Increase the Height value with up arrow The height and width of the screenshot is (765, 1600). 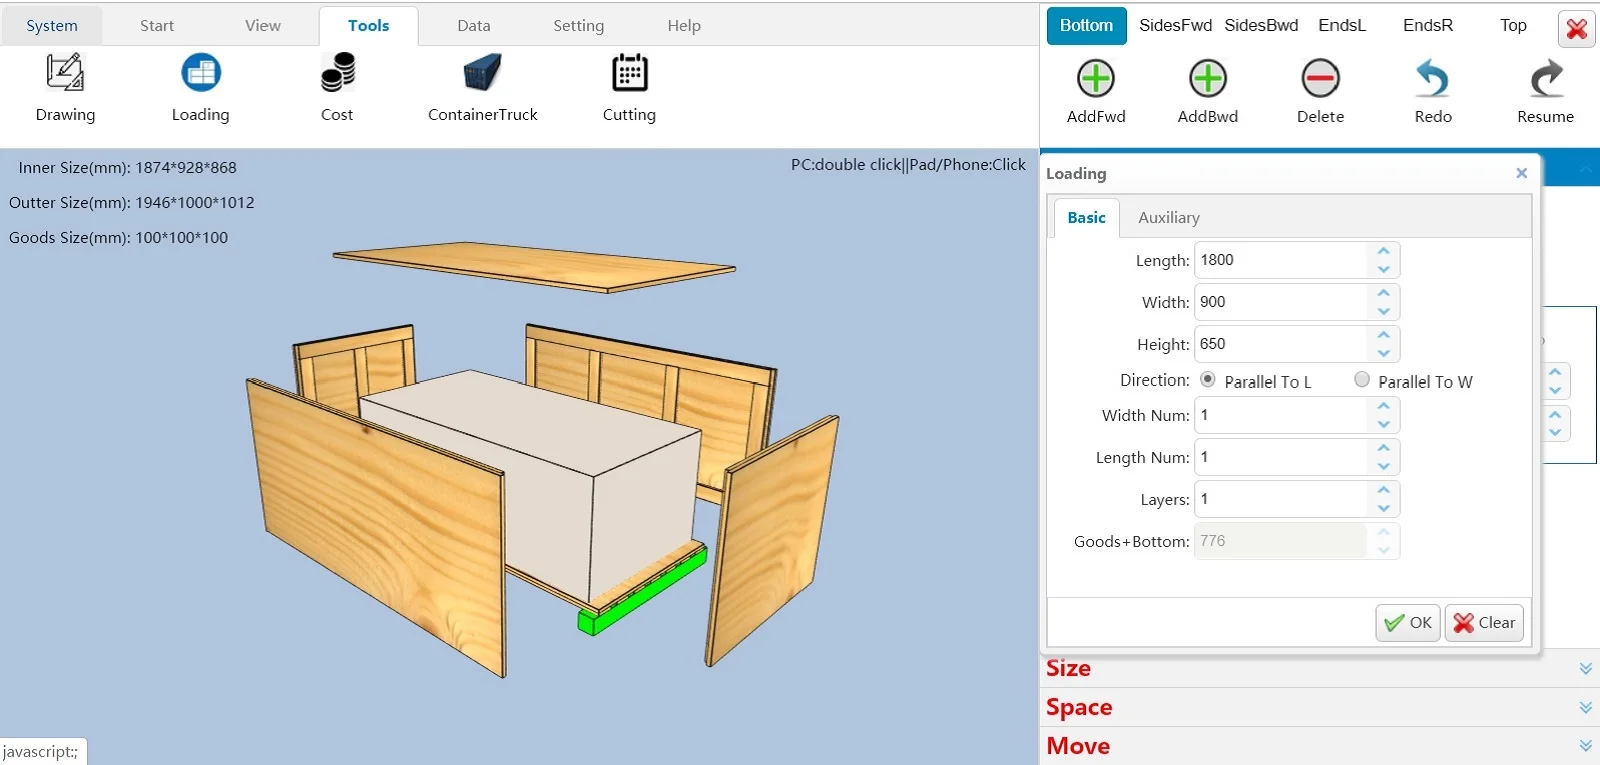point(1383,335)
